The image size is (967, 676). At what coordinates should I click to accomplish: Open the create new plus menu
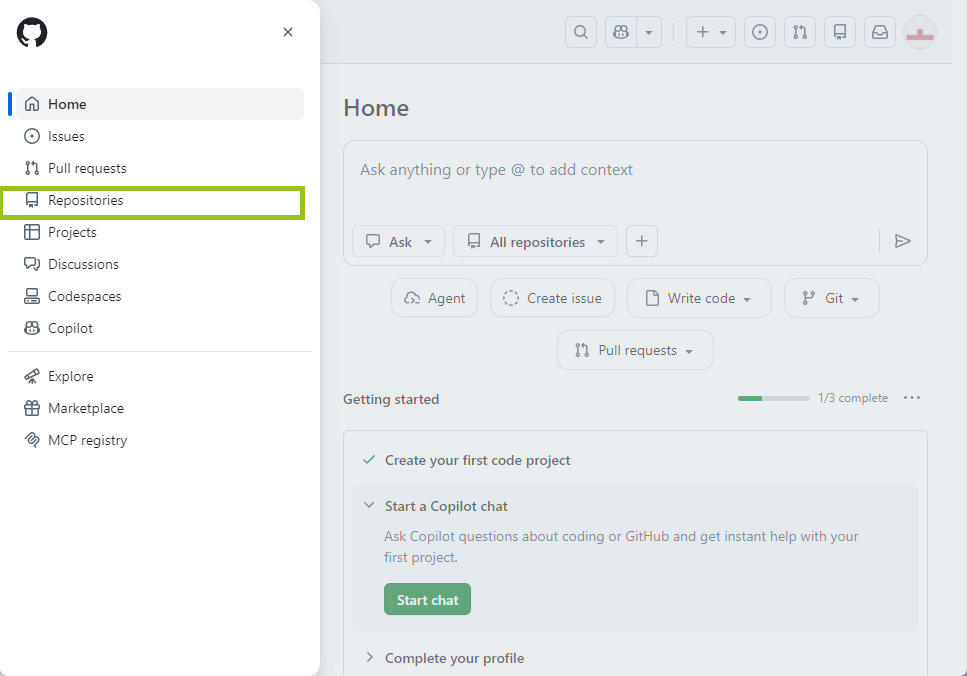(x=710, y=32)
